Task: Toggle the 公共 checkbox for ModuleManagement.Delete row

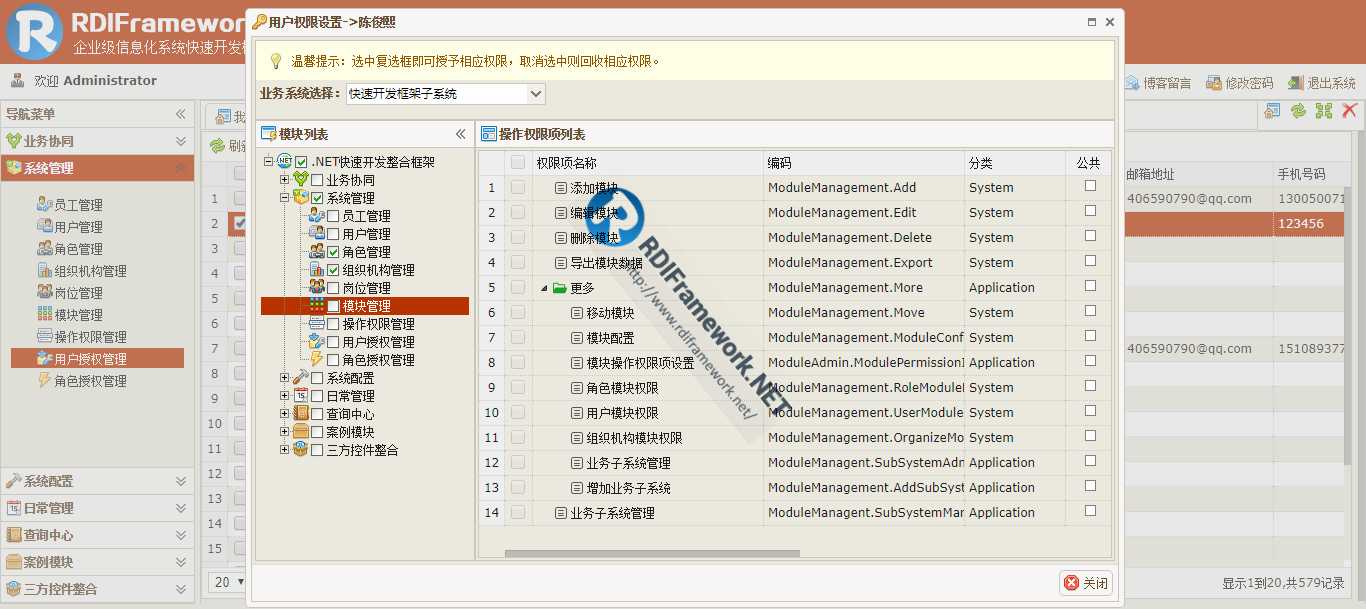Action: (x=1090, y=236)
